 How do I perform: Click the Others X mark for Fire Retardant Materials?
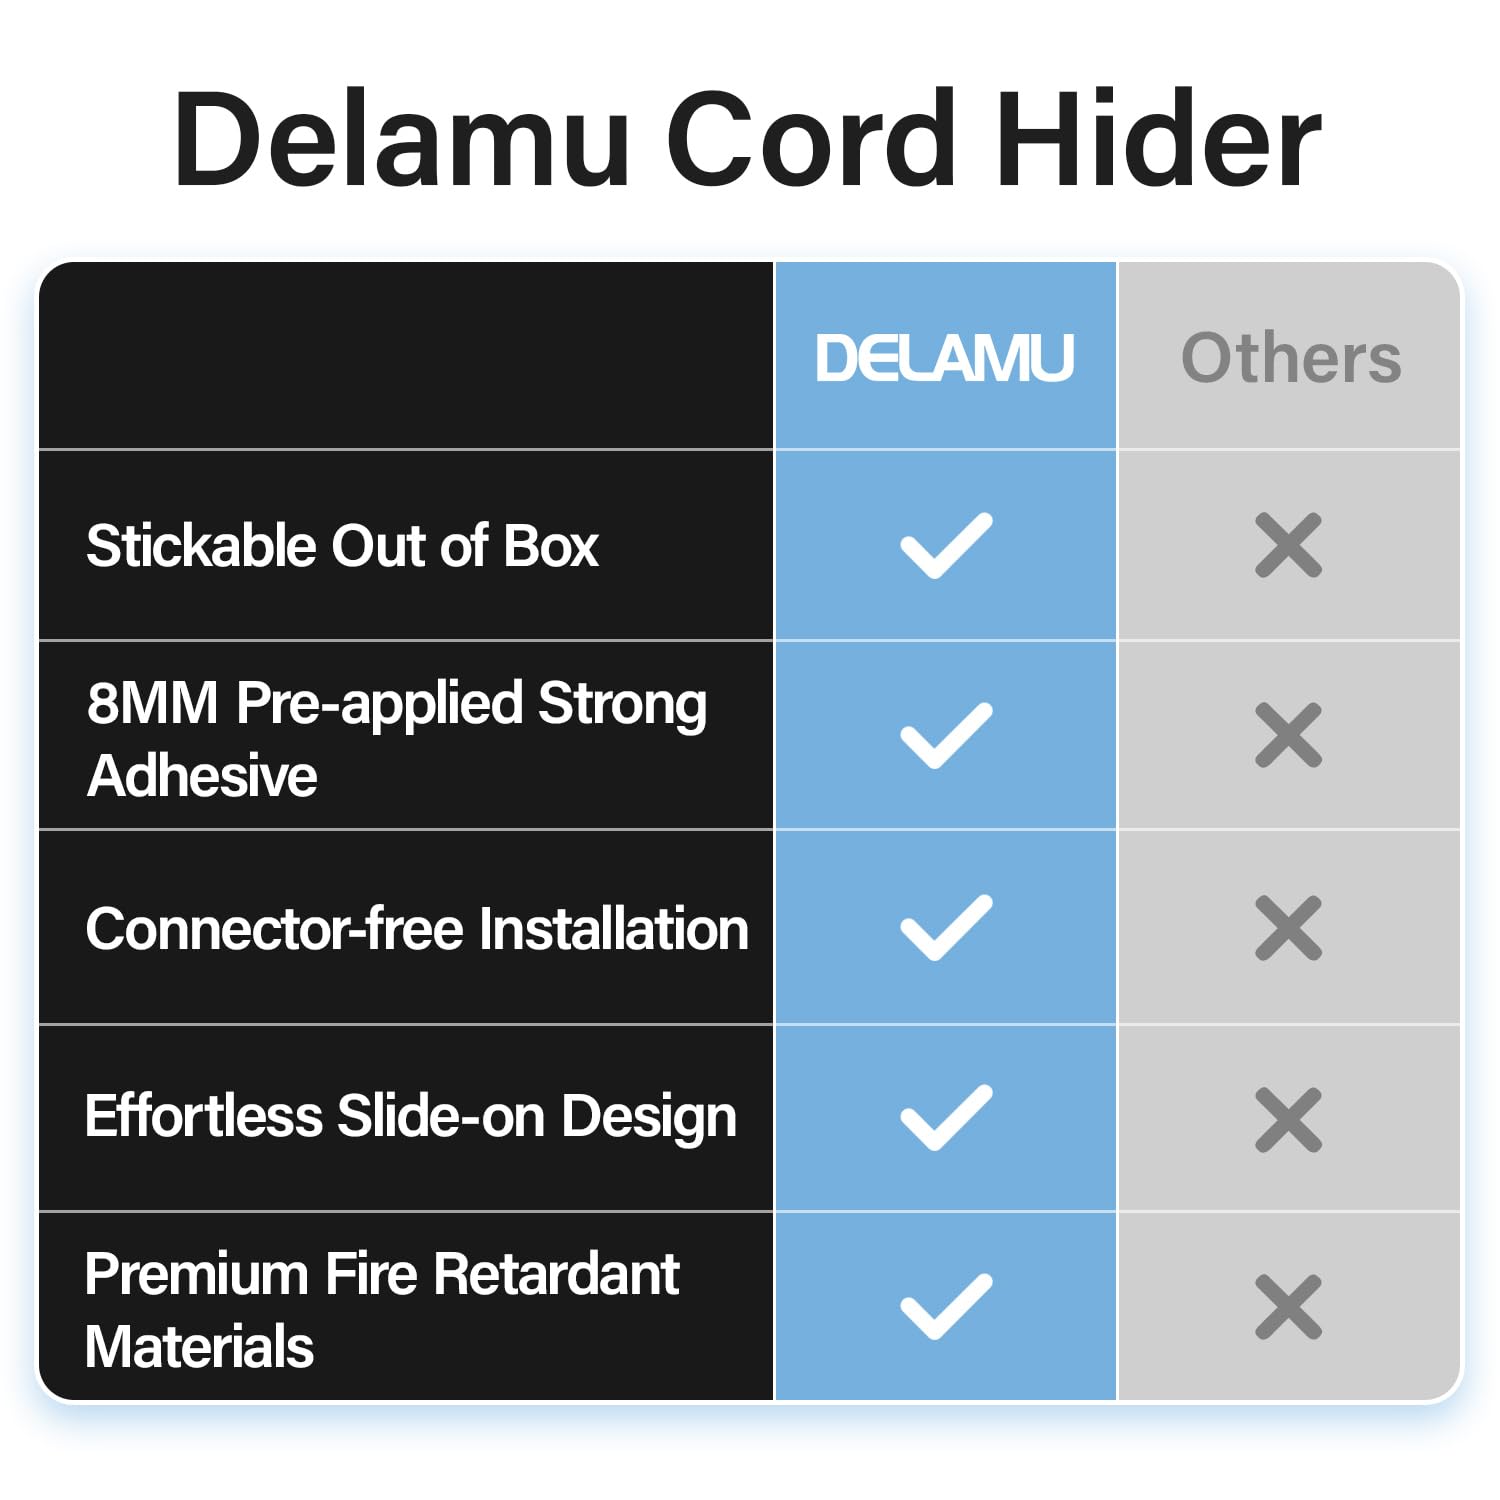[1288, 1306]
